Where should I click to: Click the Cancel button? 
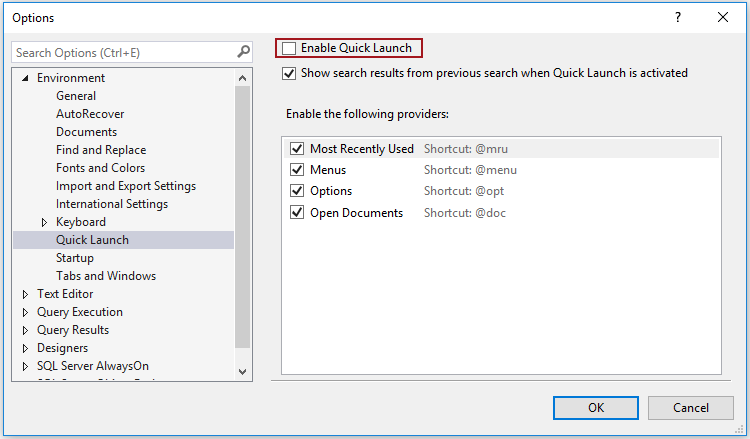691,408
